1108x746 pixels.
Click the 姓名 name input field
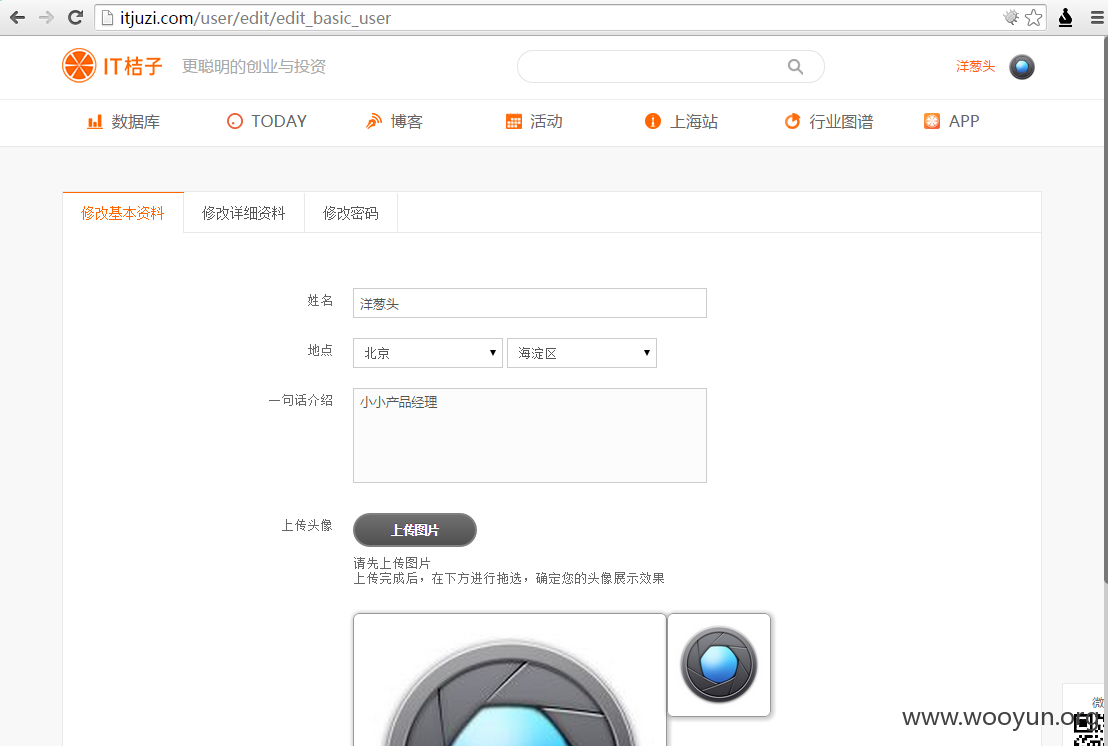[x=530, y=303]
